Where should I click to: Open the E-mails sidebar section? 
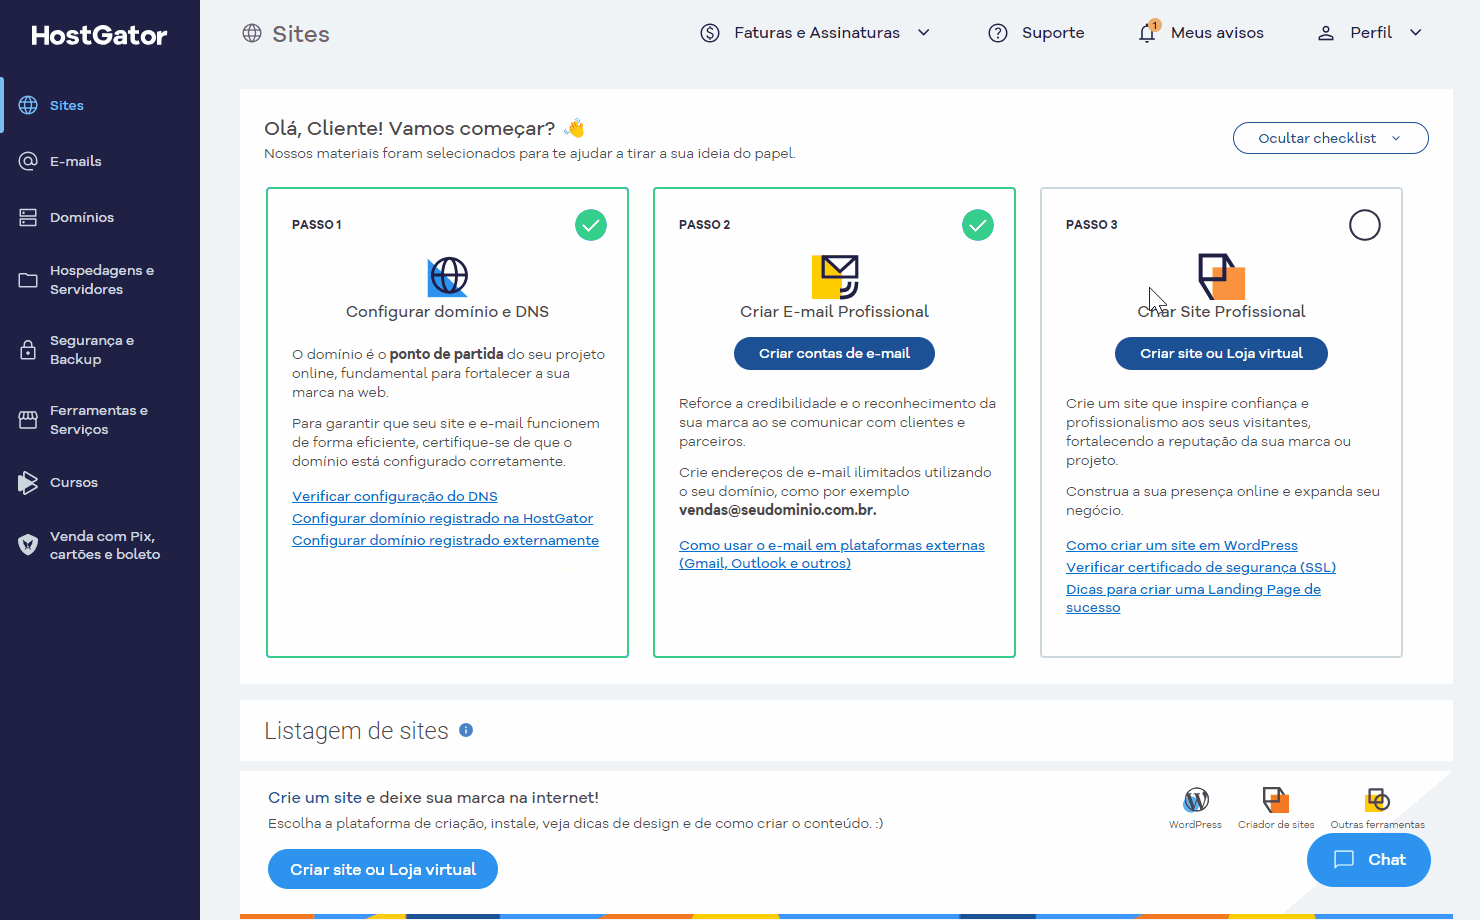pyautogui.click(x=100, y=161)
